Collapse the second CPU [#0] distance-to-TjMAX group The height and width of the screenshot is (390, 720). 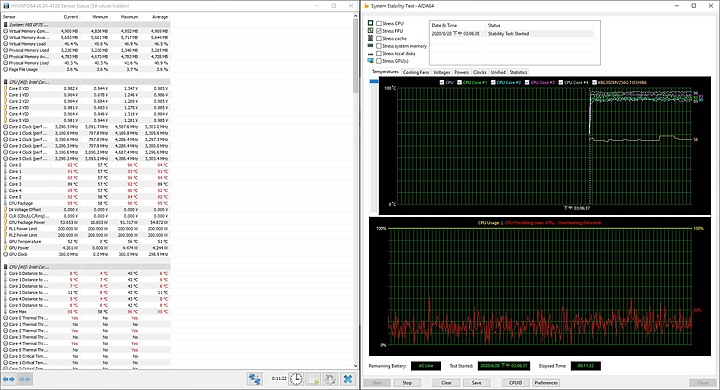click(x=87, y=267)
